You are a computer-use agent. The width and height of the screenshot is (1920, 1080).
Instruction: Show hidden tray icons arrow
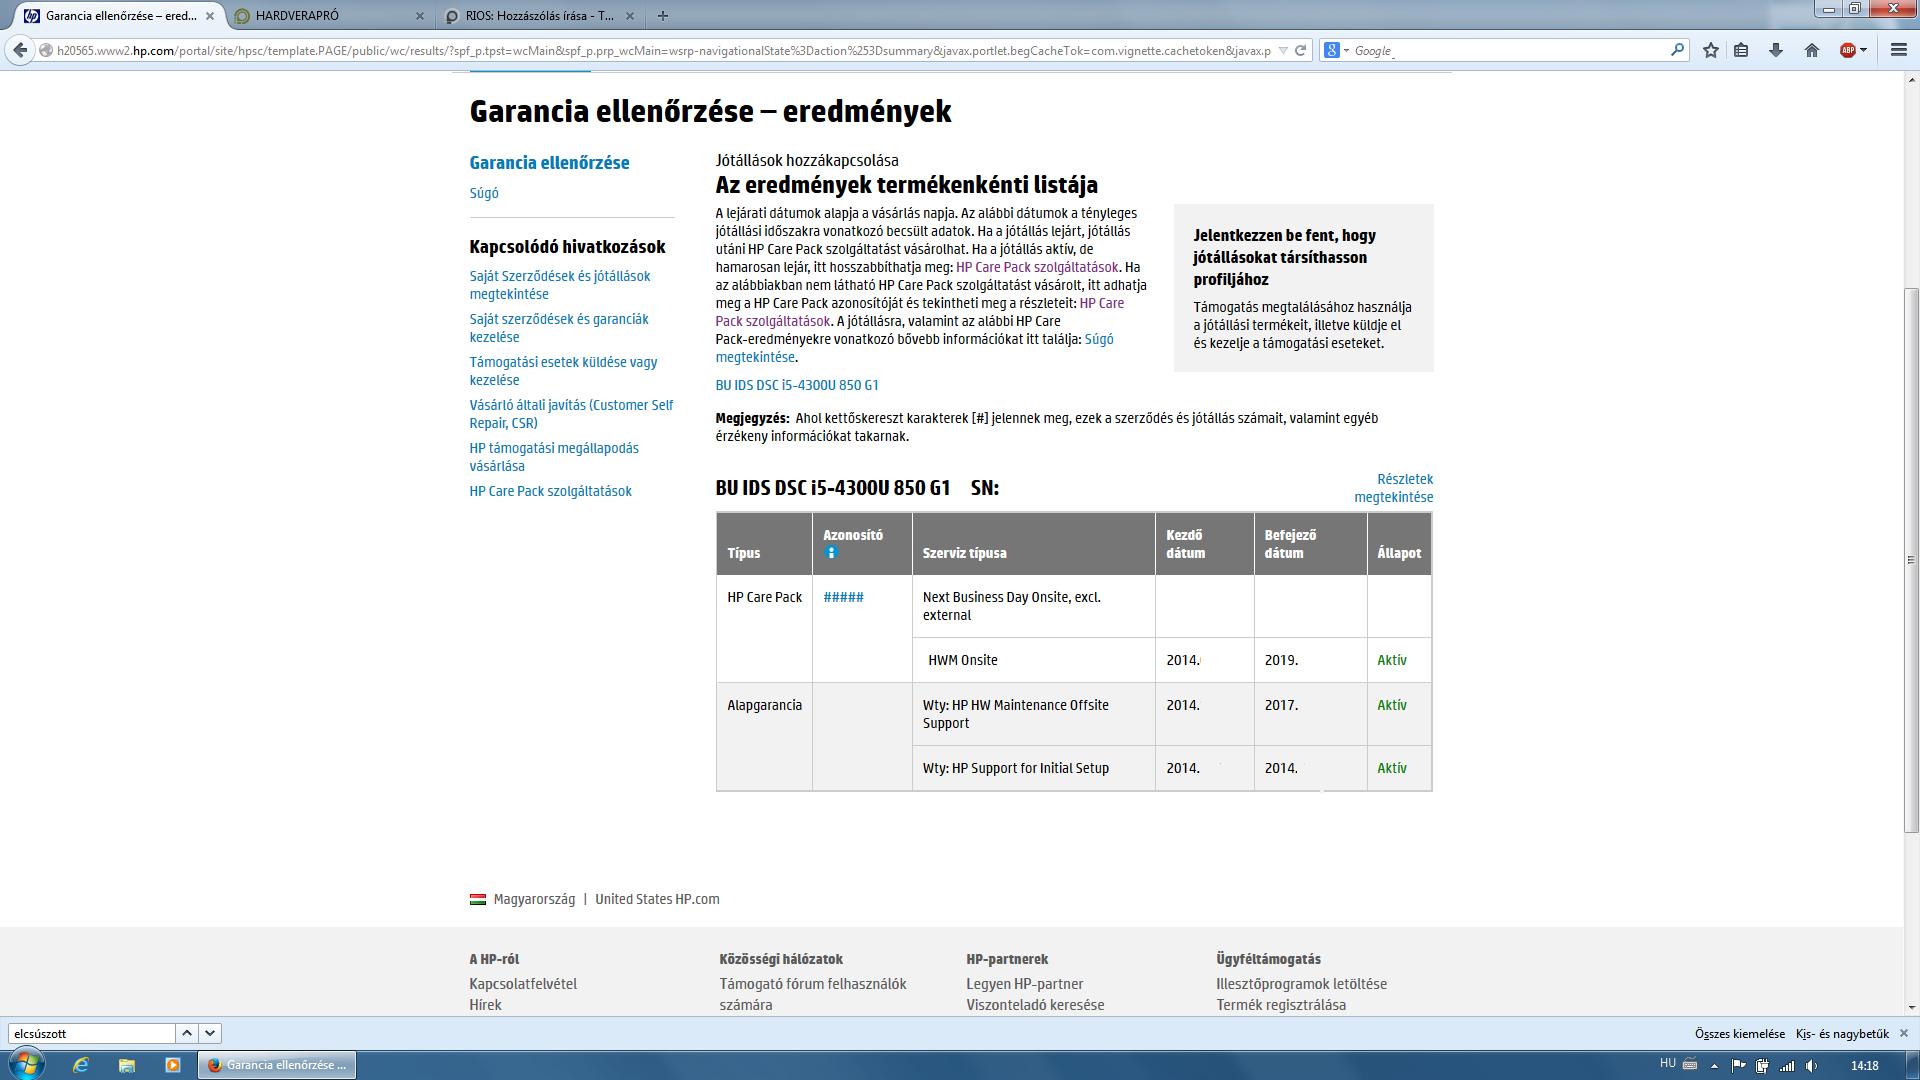1714,1066
